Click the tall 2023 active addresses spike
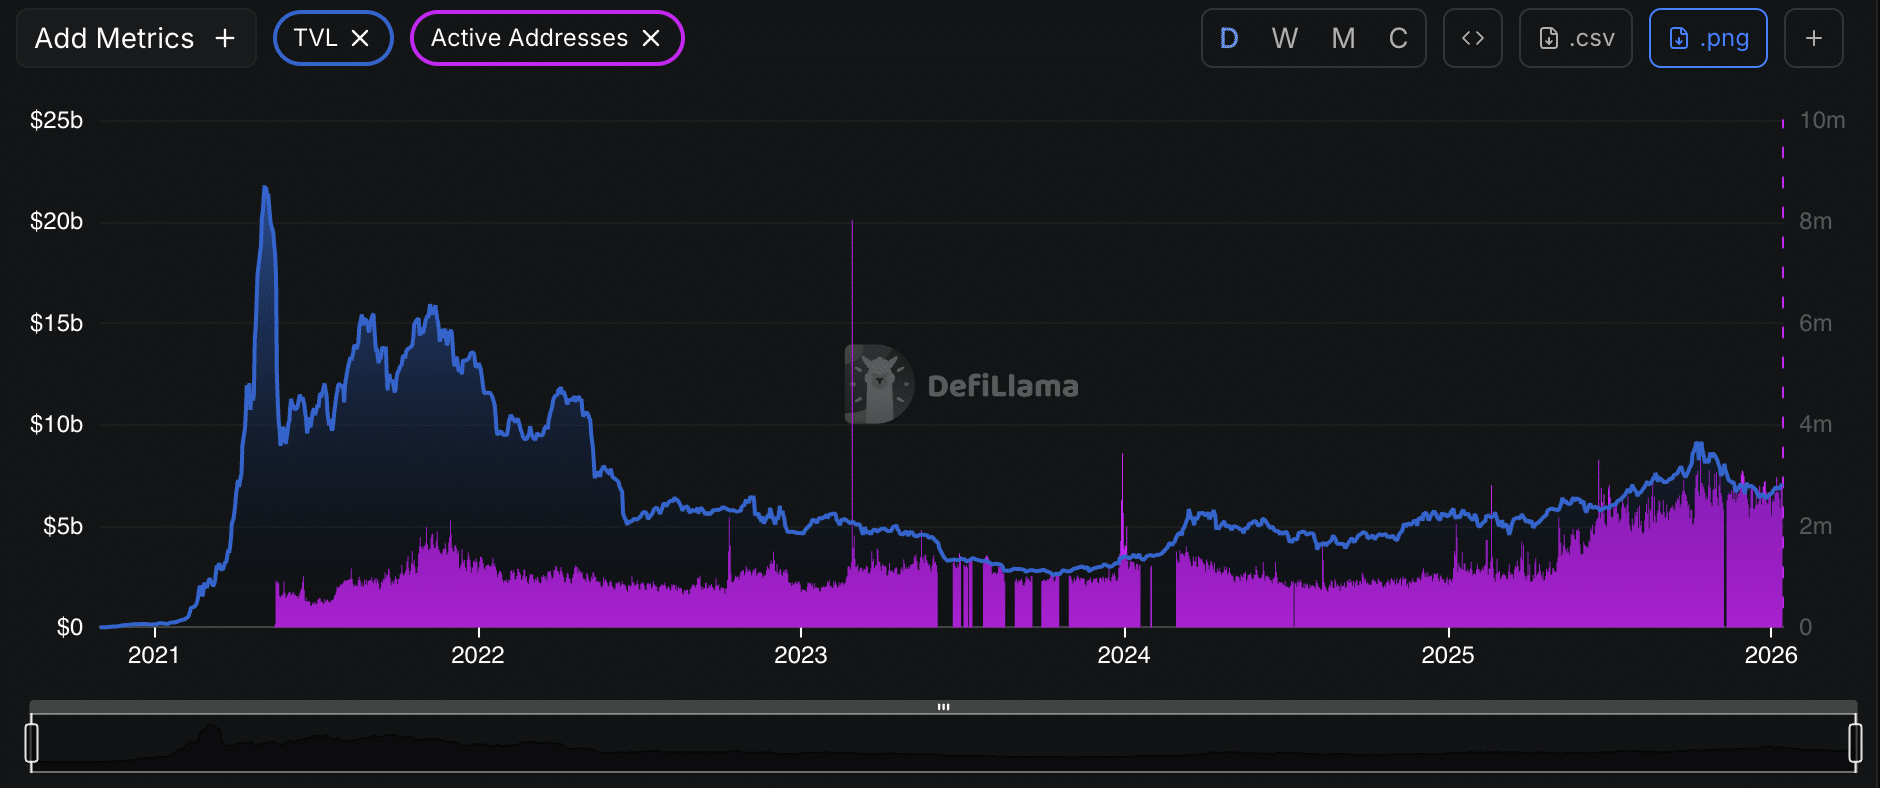This screenshot has width=1880, height=788. (x=852, y=300)
